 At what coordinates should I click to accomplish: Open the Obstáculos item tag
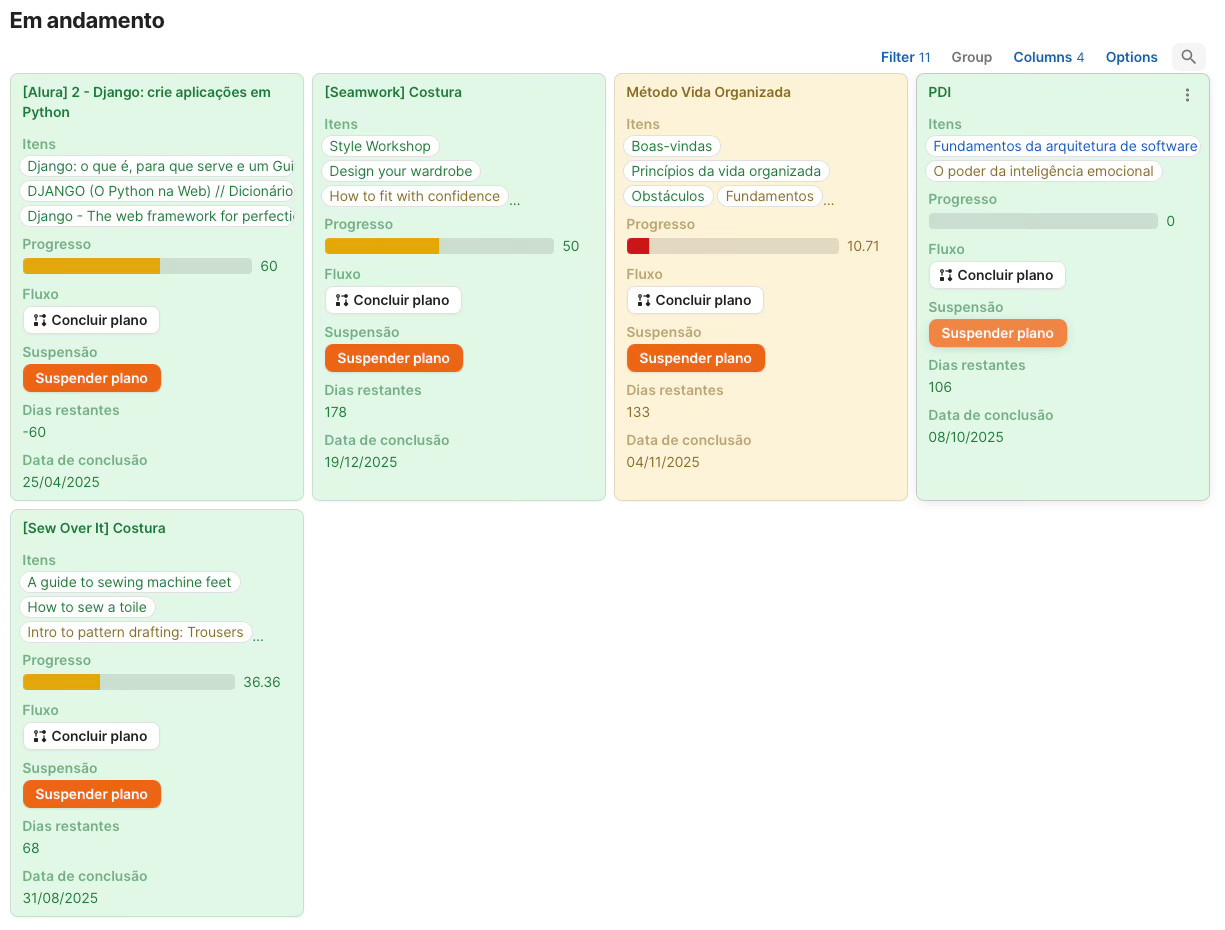pos(668,196)
